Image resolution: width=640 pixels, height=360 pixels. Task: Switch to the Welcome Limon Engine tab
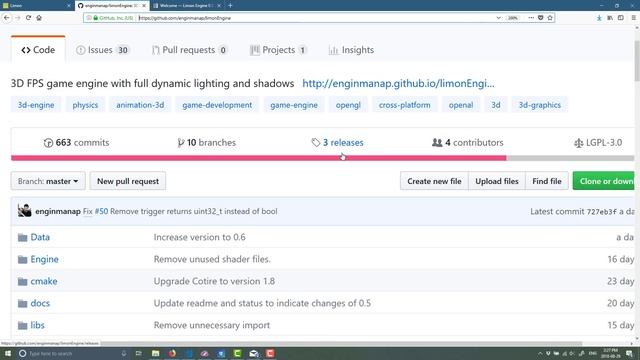point(187,6)
